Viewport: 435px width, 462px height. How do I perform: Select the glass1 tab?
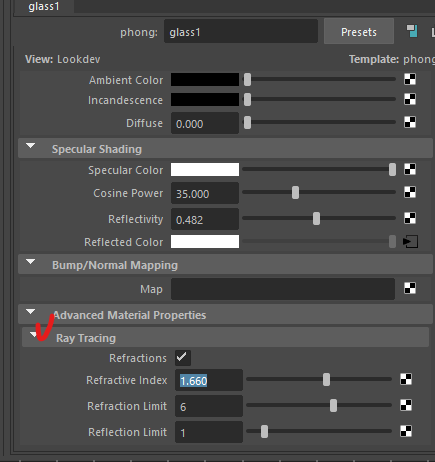pyautogui.click(x=44, y=6)
